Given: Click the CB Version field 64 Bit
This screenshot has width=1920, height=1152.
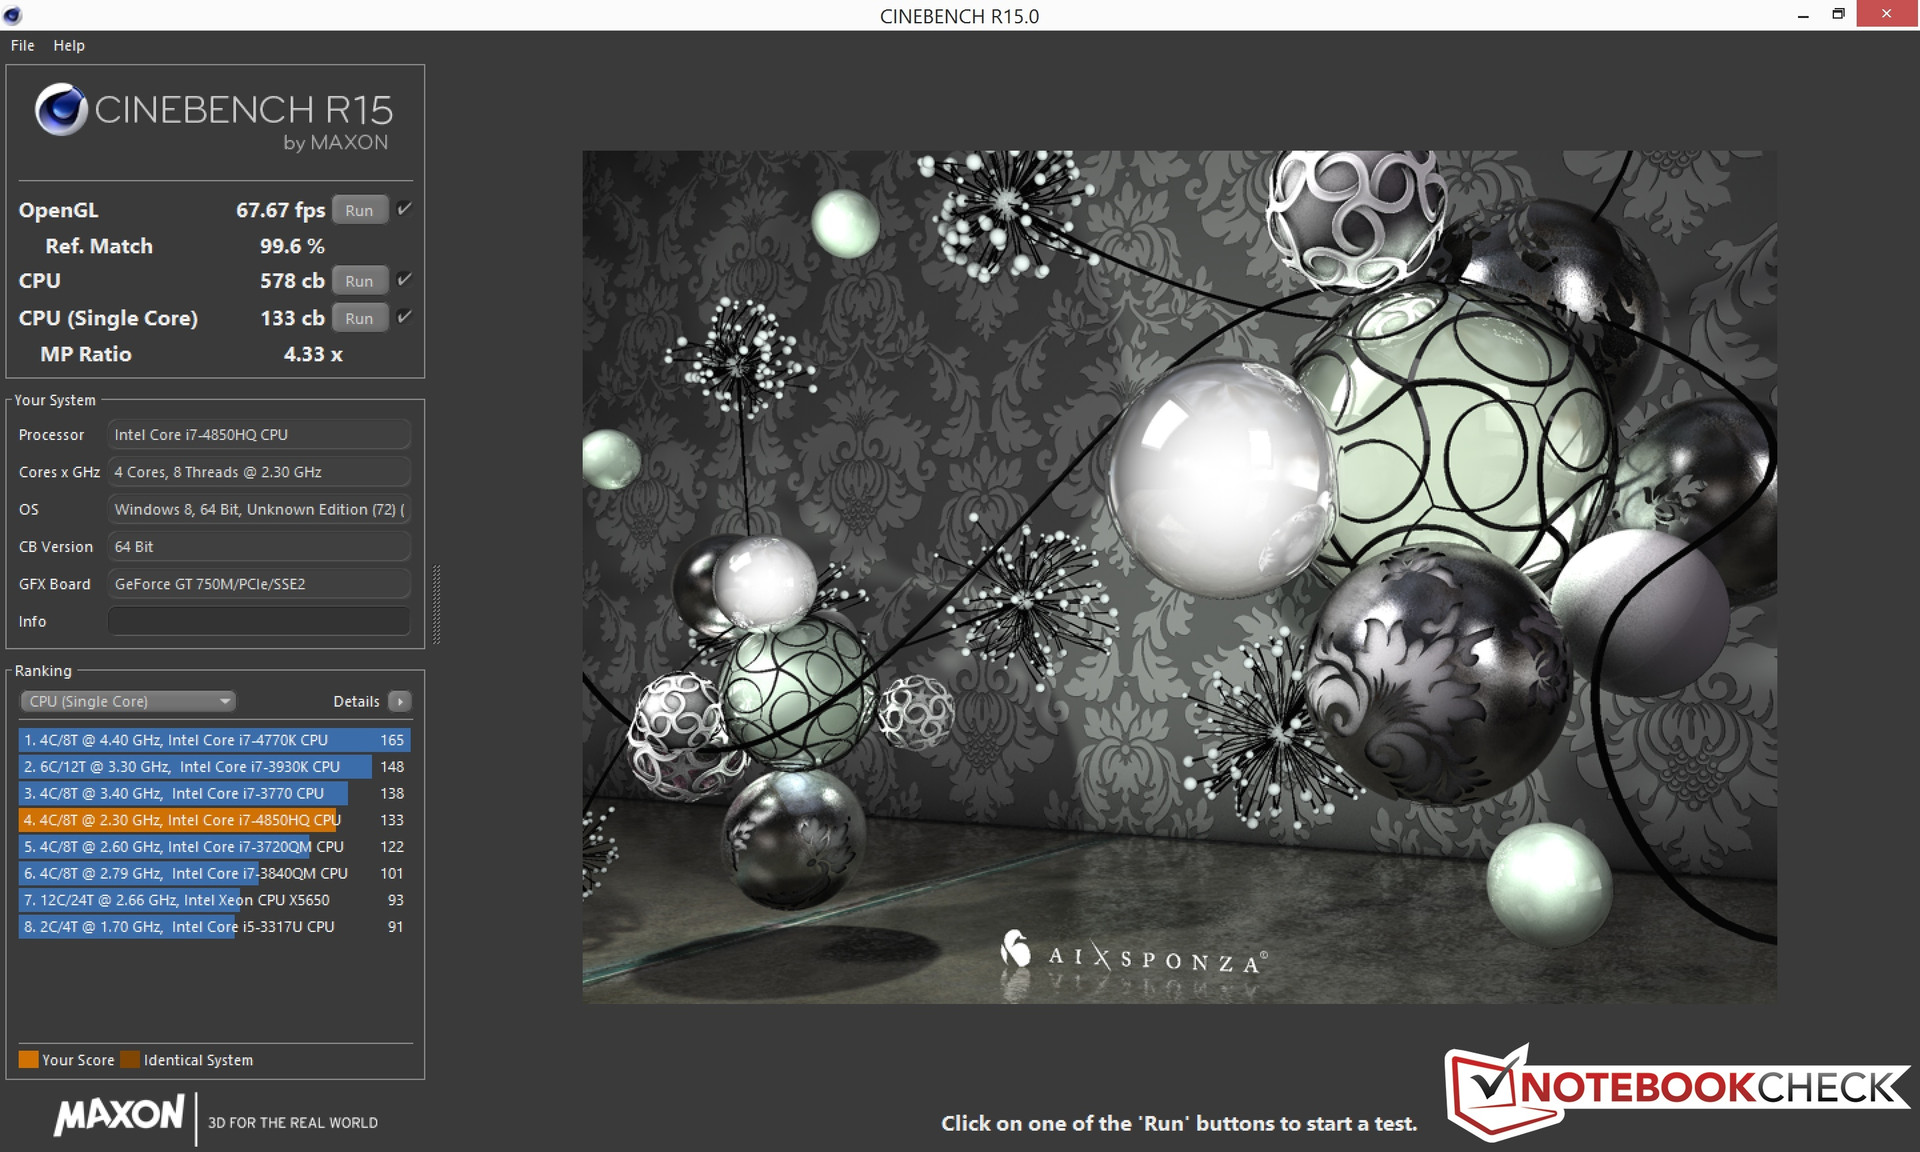Looking at the screenshot, I should tap(259, 546).
